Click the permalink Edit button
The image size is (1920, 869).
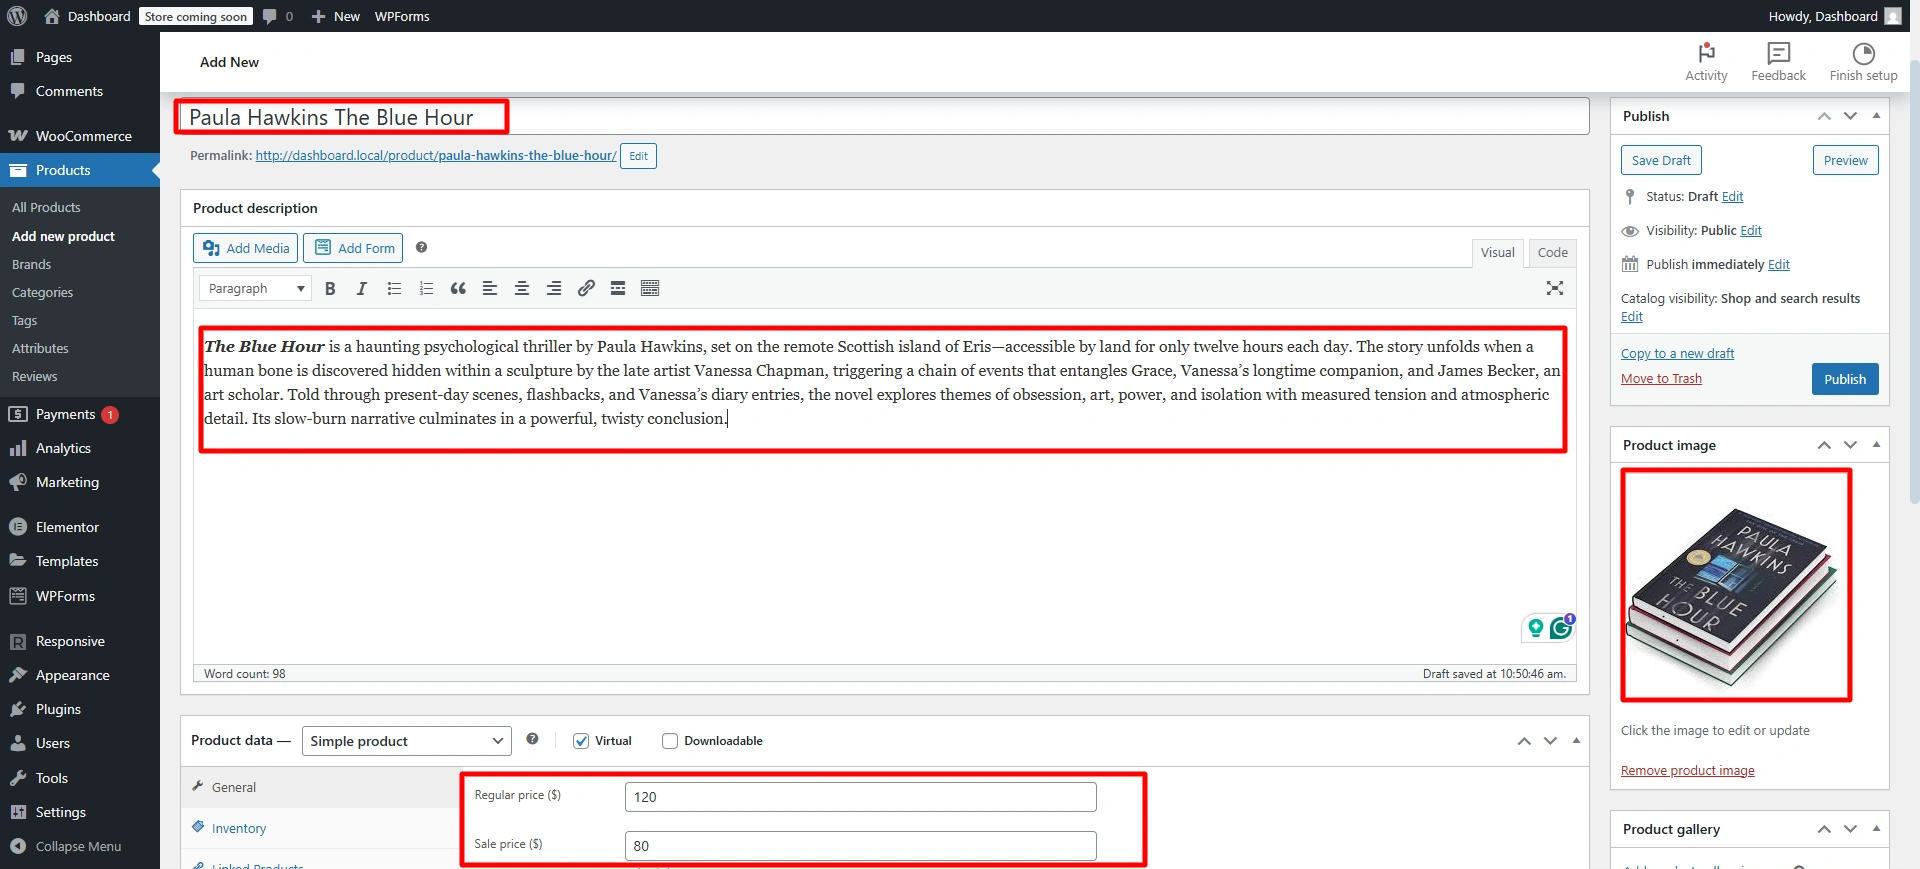pyautogui.click(x=638, y=156)
